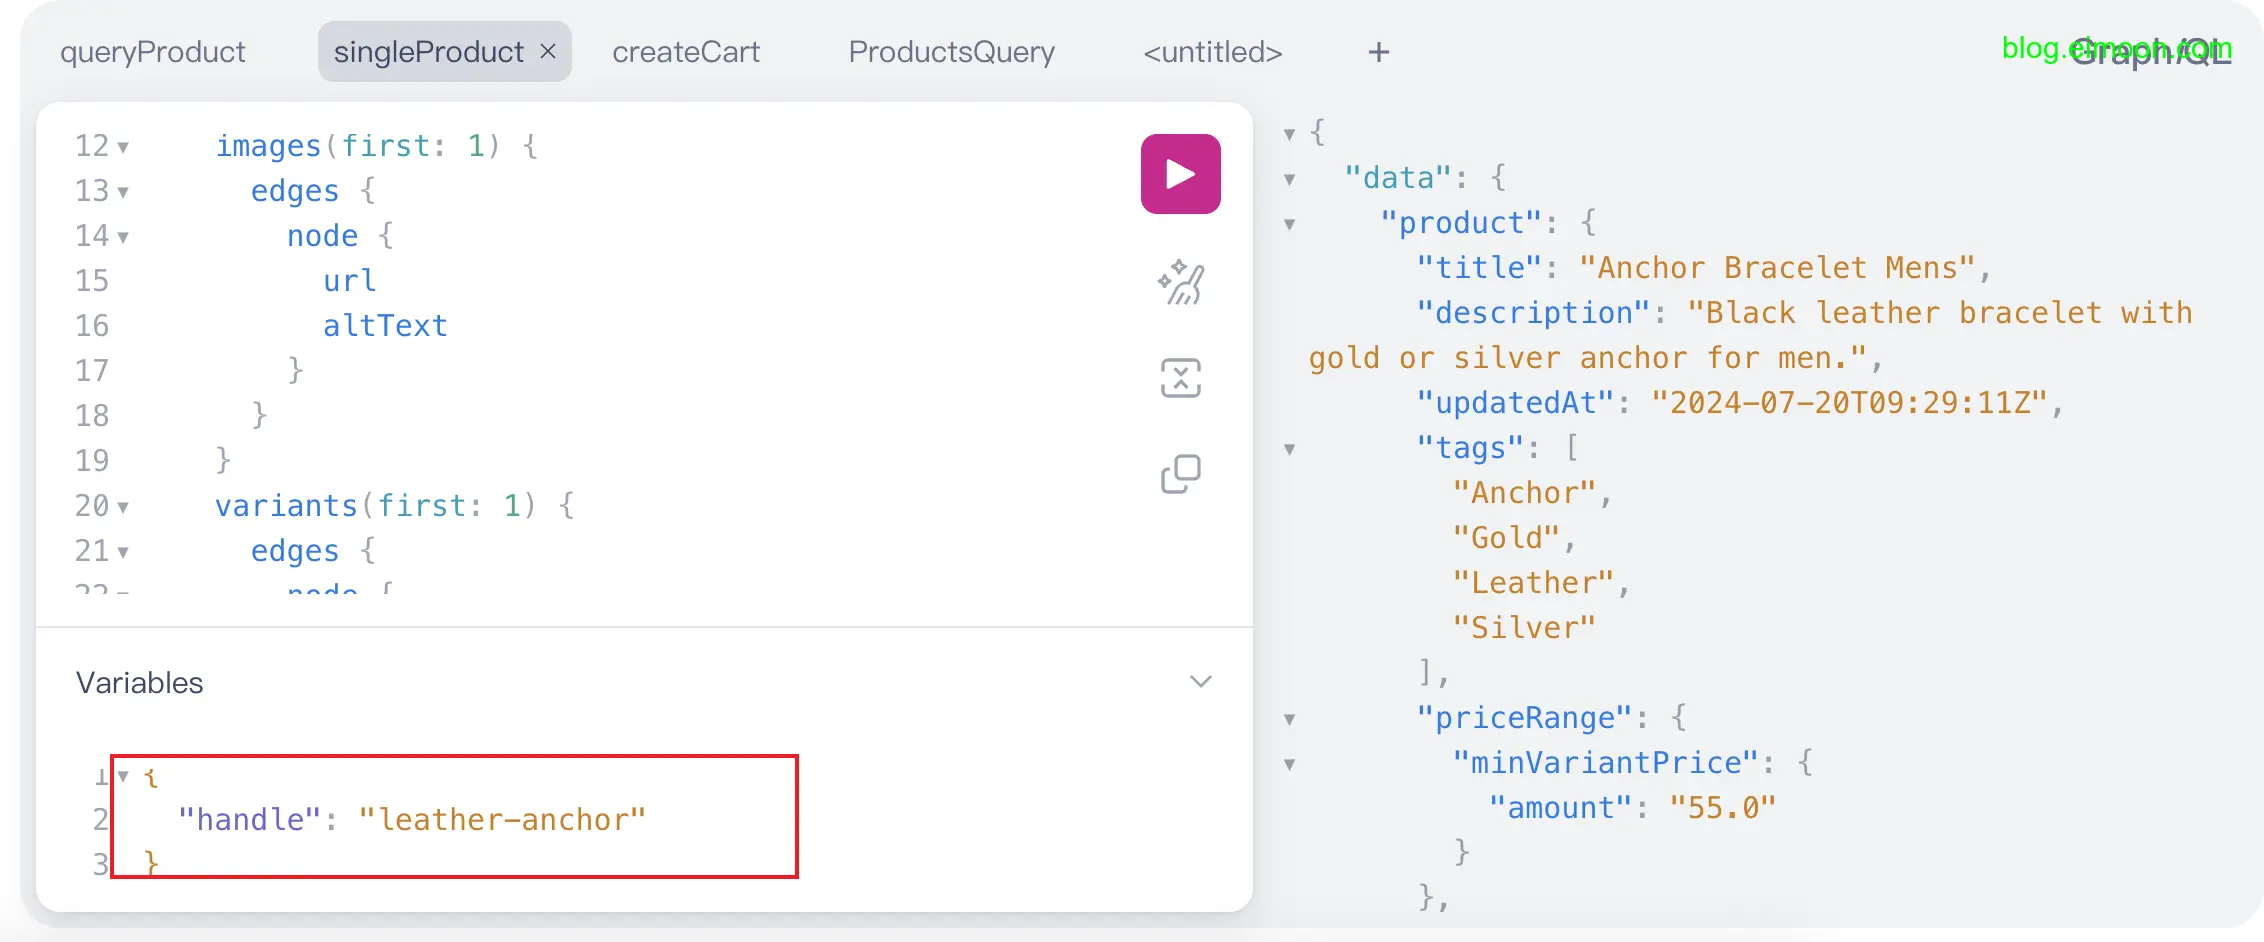Viewport: 2264px width, 942px height.
Task: Collapse the Variables panel chevron
Action: [x=1200, y=682]
